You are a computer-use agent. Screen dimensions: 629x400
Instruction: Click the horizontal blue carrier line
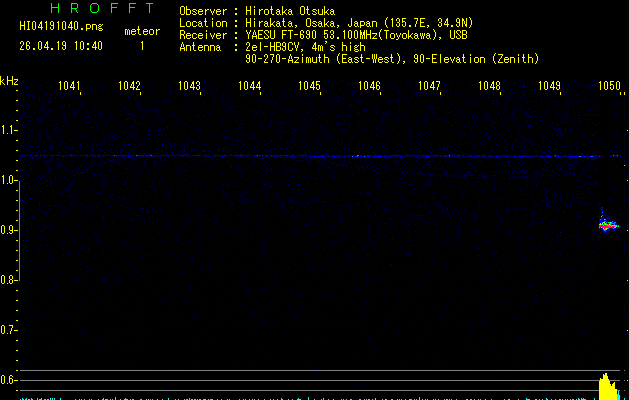[320, 156]
